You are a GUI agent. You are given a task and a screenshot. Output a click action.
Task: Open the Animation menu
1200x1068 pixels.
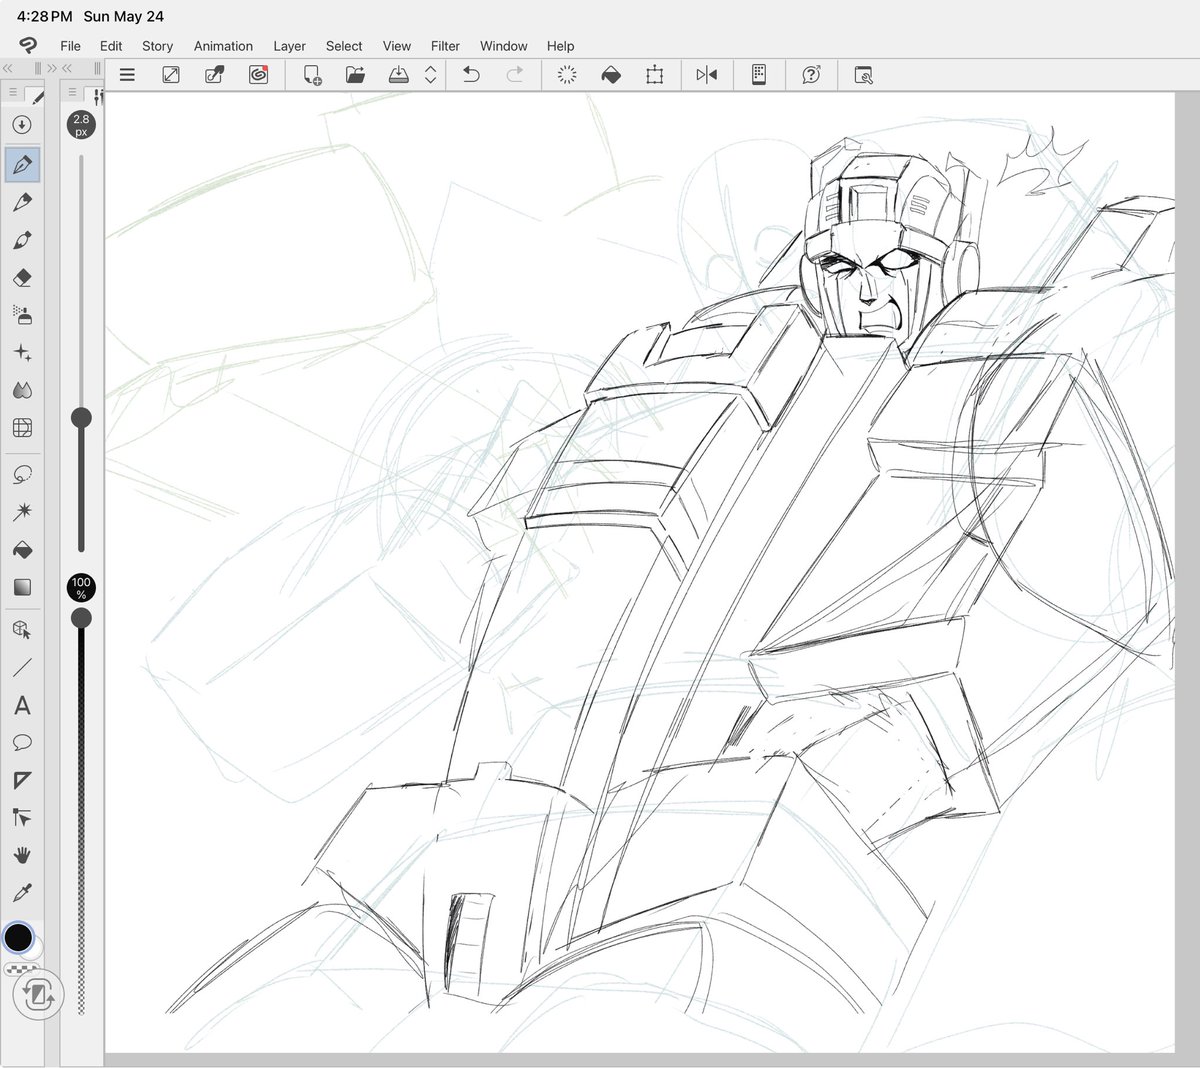[223, 46]
